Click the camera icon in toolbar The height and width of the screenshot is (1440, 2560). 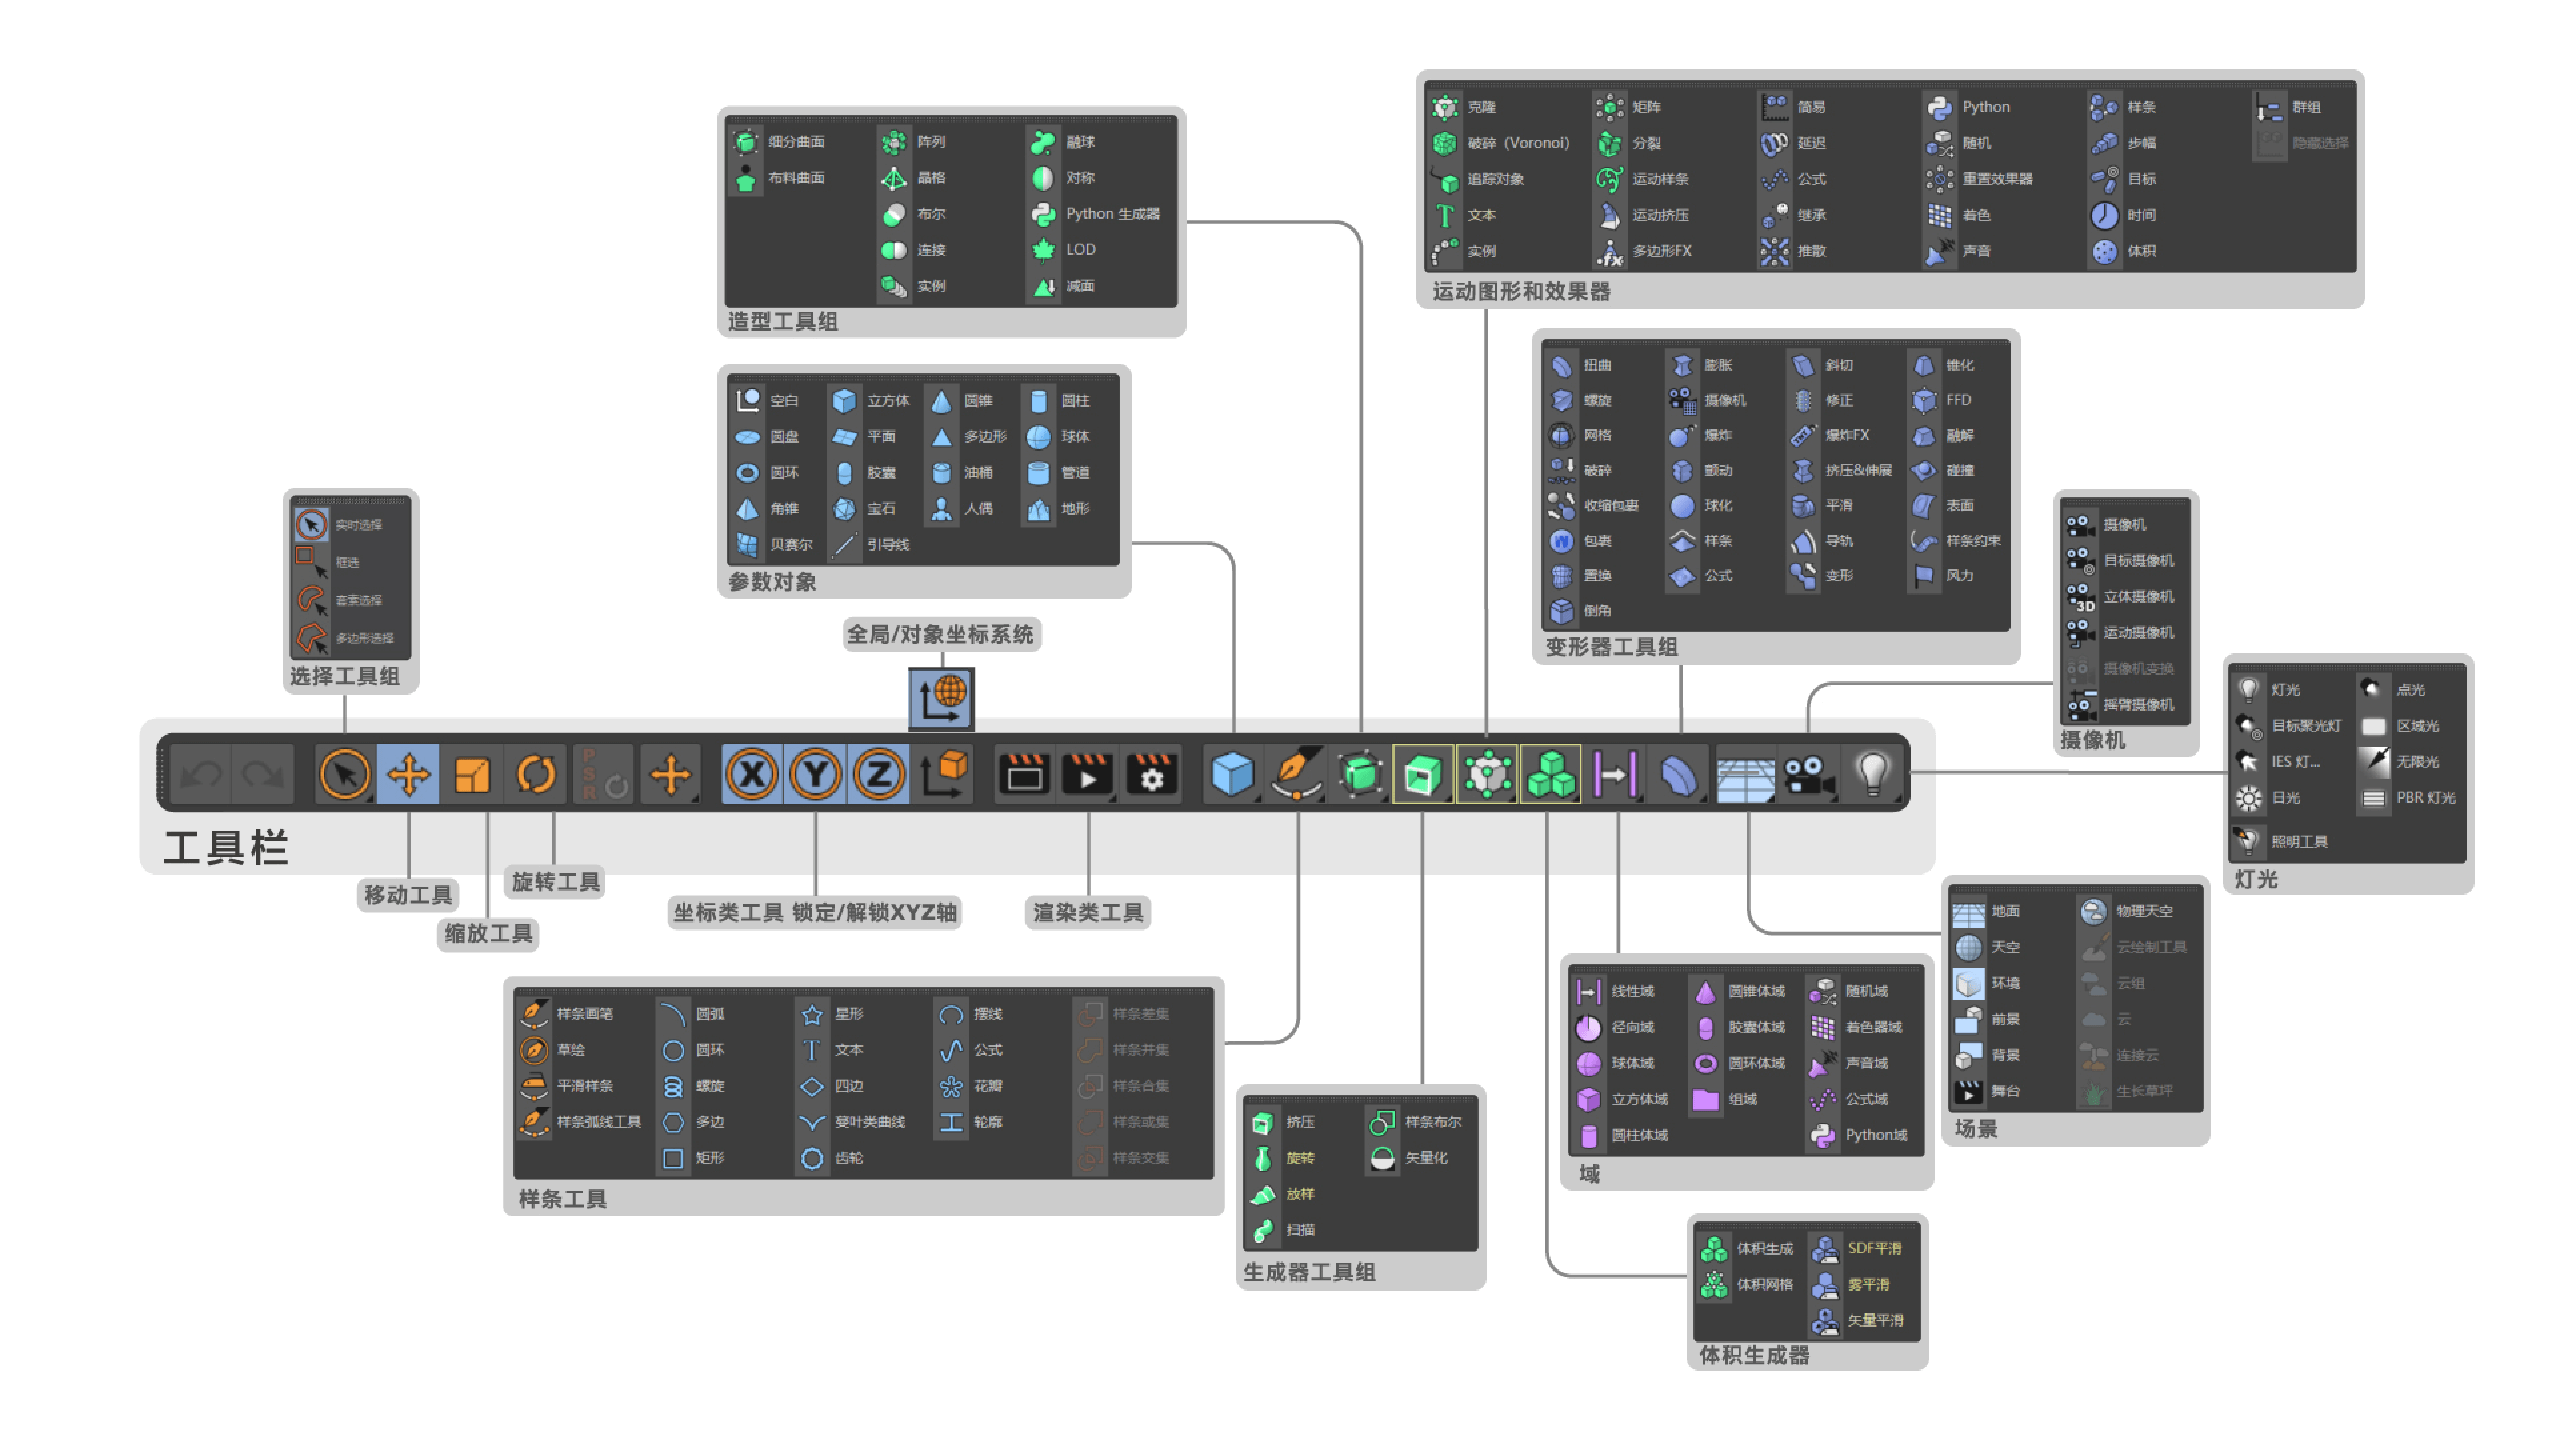pyautogui.click(x=1809, y=774)
